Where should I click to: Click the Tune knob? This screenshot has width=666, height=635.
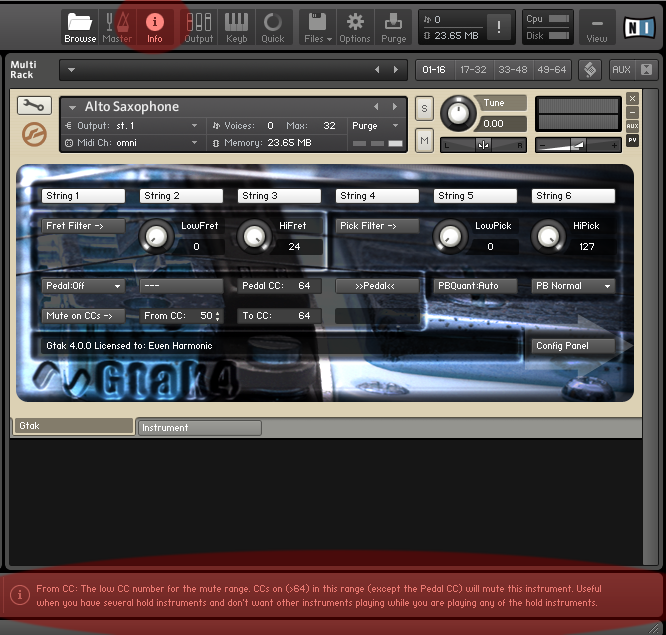point(458,112)
